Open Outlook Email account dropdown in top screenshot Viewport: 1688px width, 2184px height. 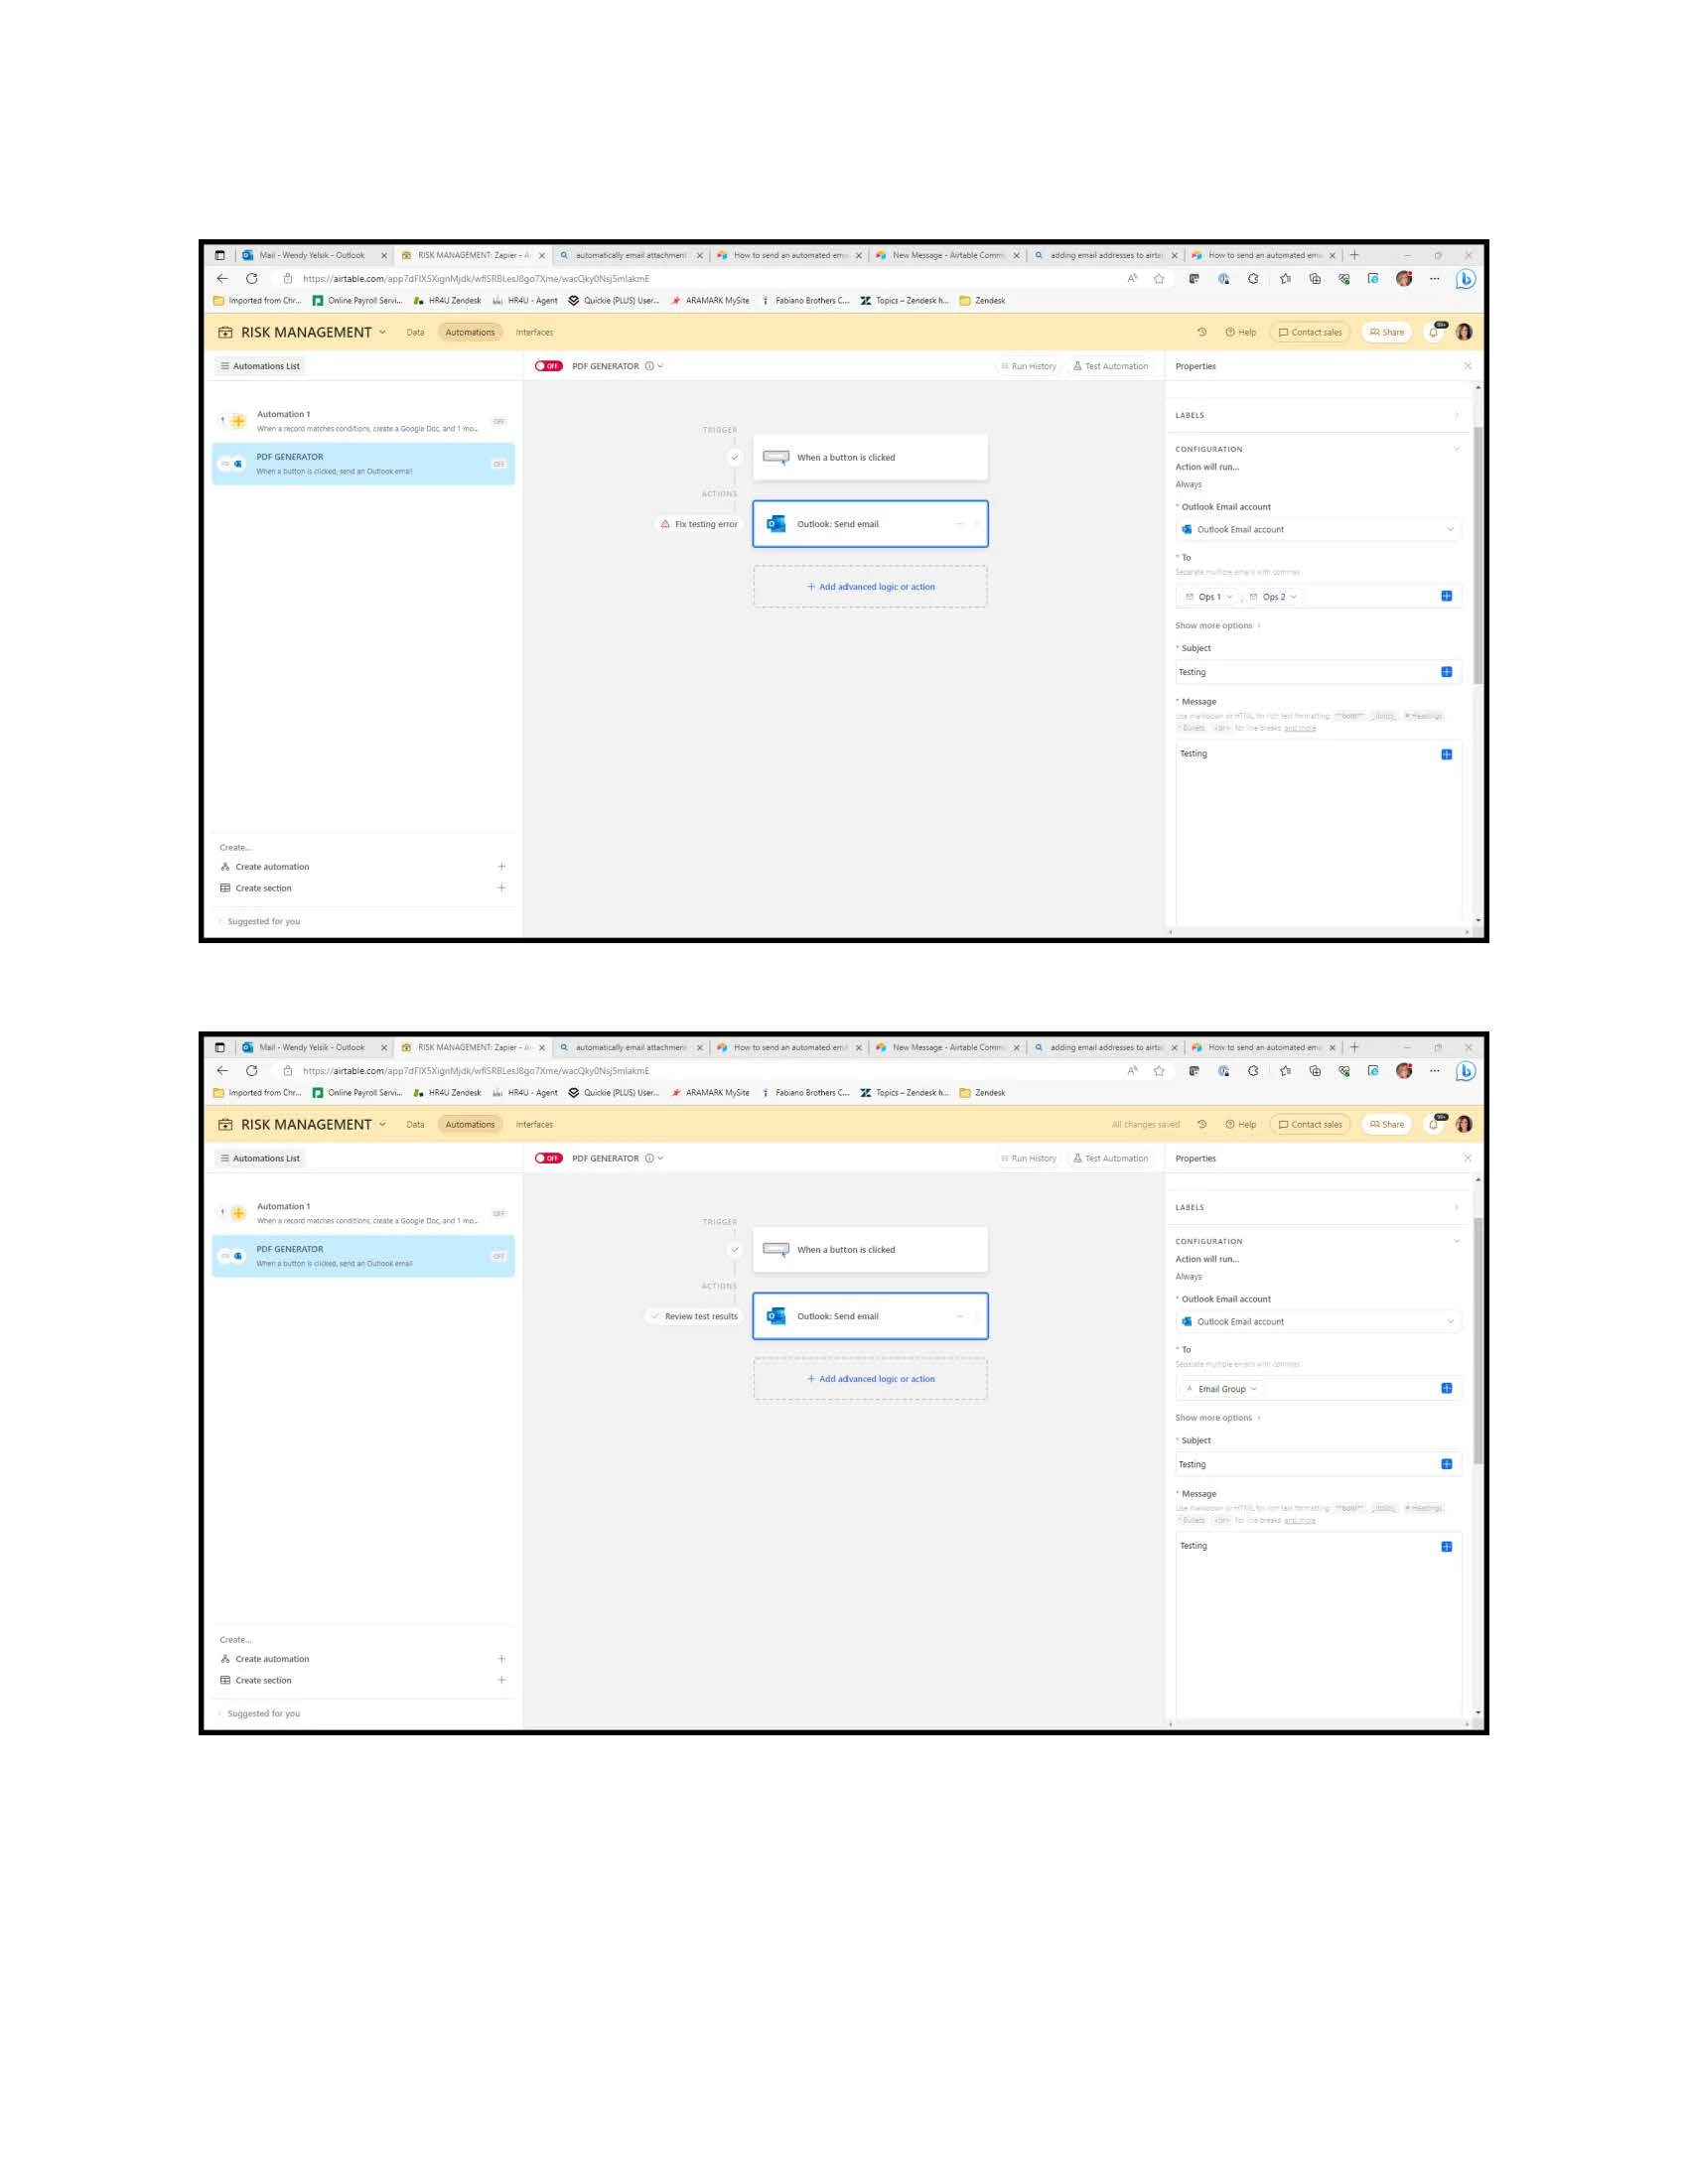(x=1318, y=529)
